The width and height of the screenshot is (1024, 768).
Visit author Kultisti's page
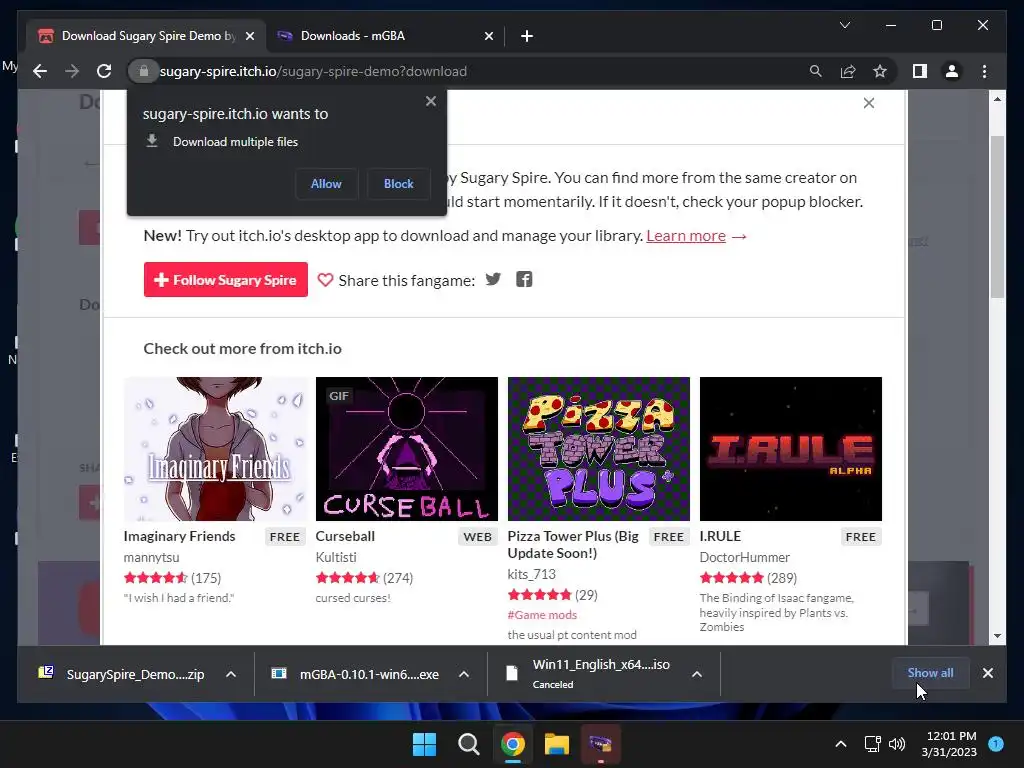click(x=336, y=557)
